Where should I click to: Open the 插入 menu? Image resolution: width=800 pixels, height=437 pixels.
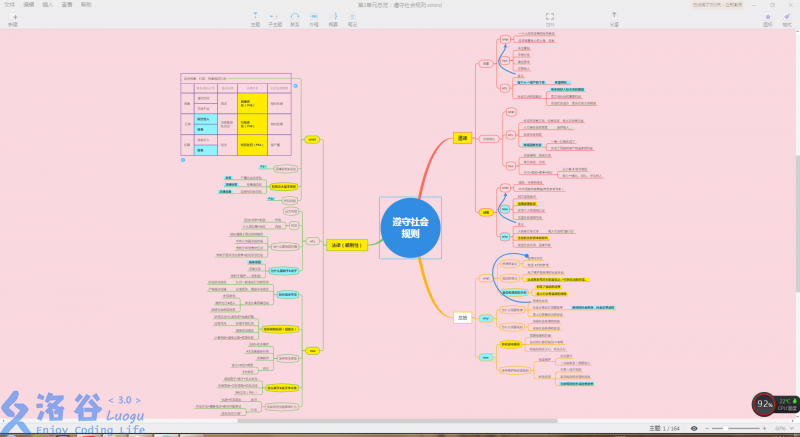(x=47, y=5)
